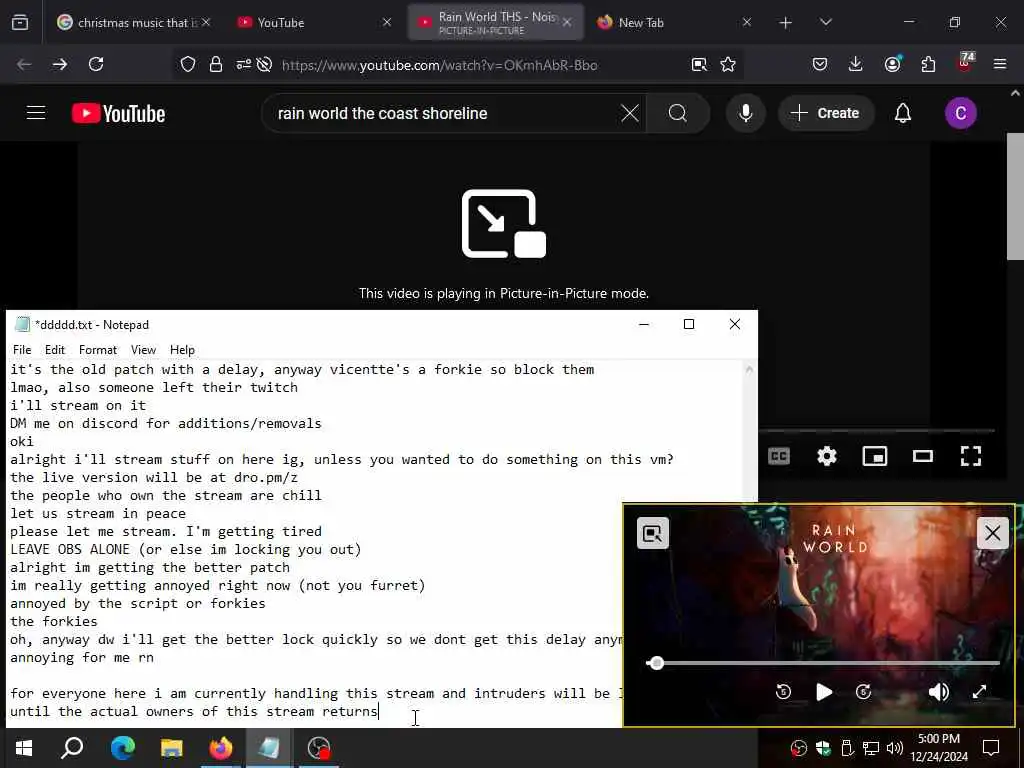This screenshot has height=768, width=1024.
Task: Open the extension icon with 74 badge
Action: coord(965,63)
